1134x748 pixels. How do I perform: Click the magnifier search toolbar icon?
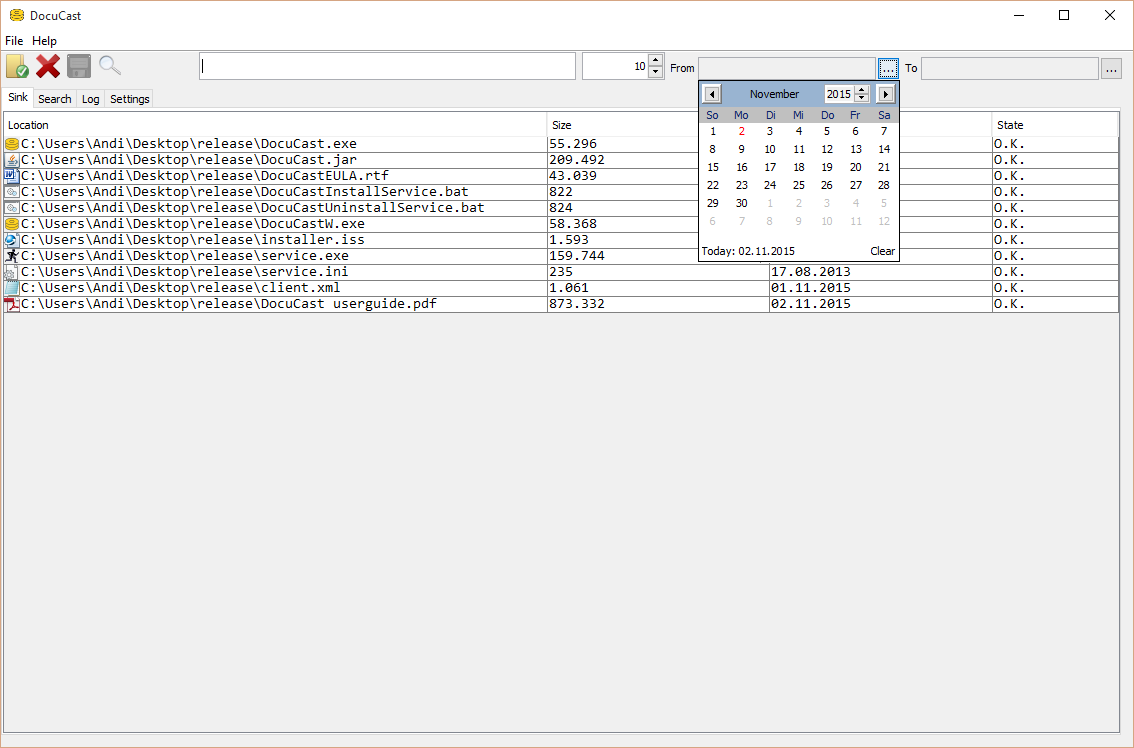point(110,66)
